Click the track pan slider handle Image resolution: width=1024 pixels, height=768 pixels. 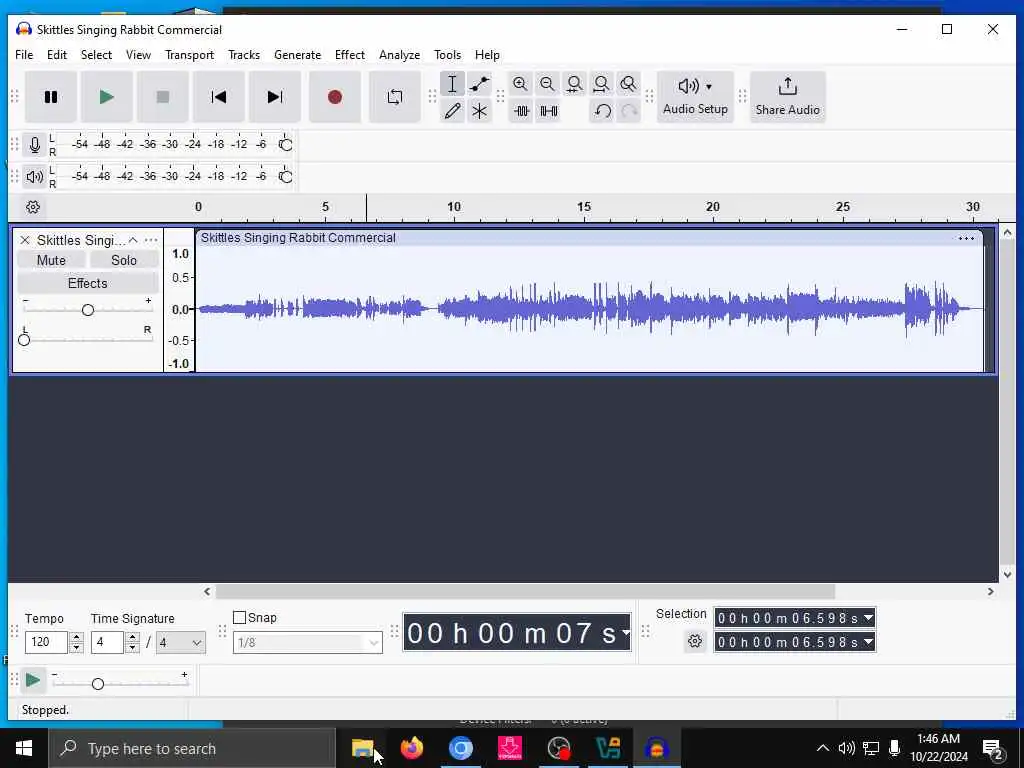point(24,340)
